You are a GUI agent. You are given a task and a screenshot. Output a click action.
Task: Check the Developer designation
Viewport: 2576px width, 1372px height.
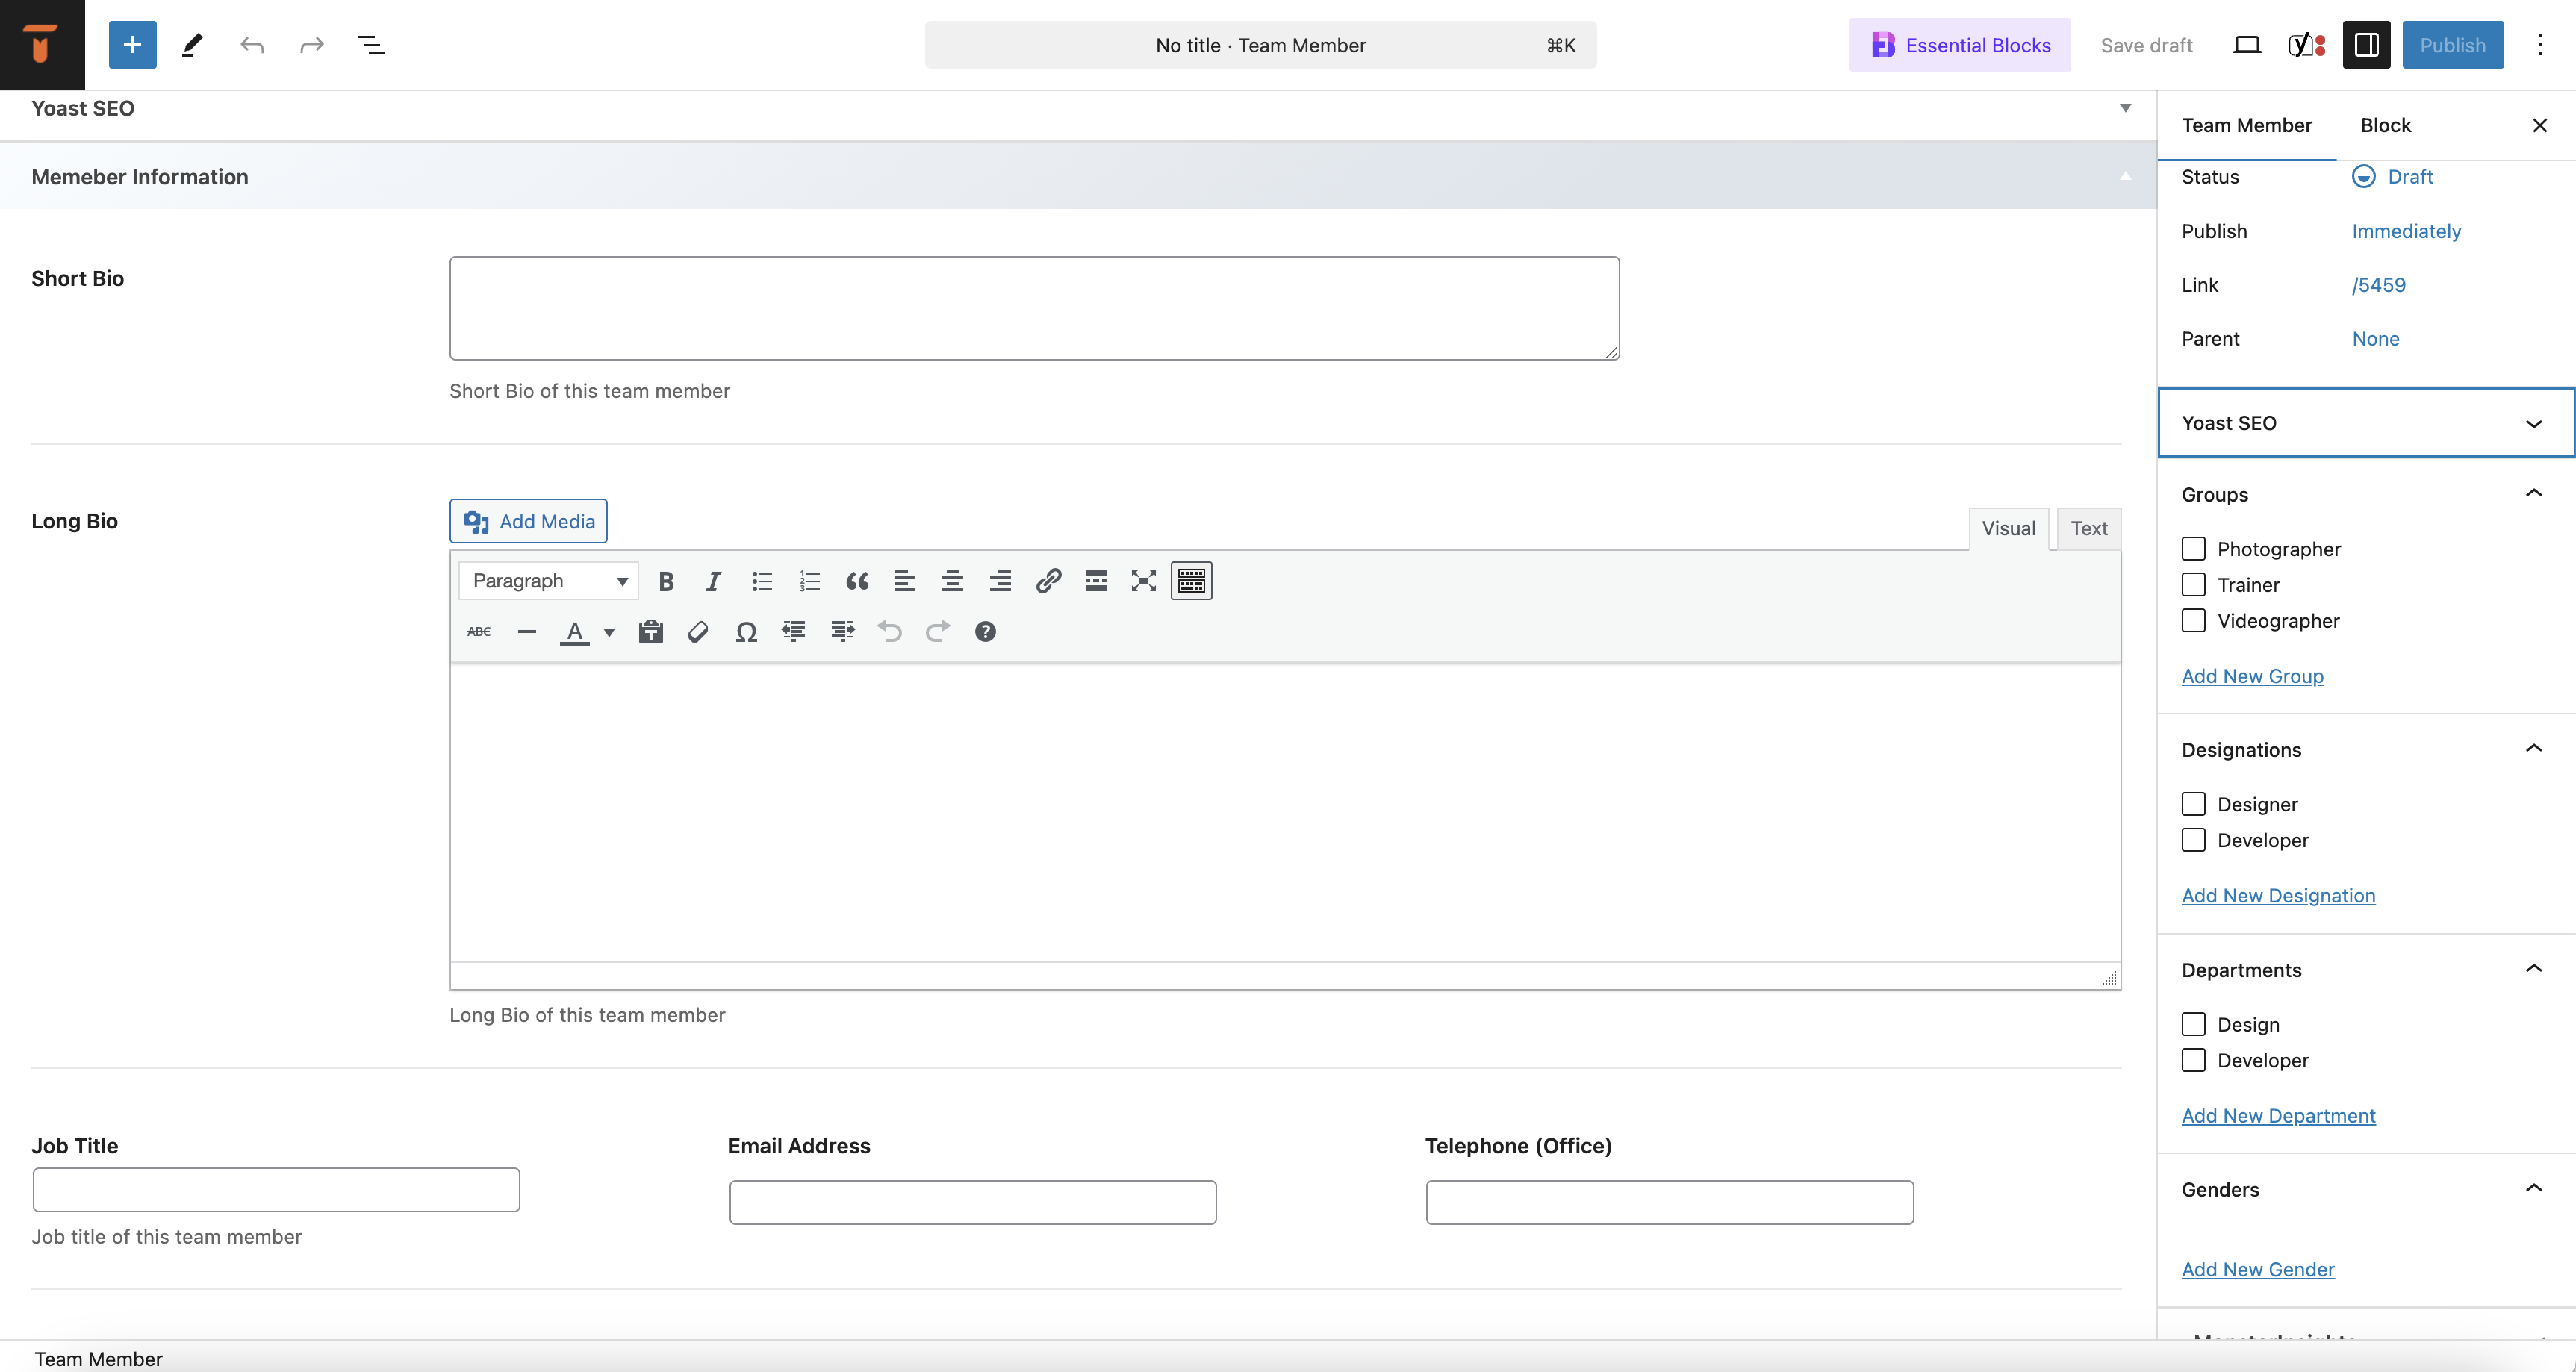coord(2193,840)
